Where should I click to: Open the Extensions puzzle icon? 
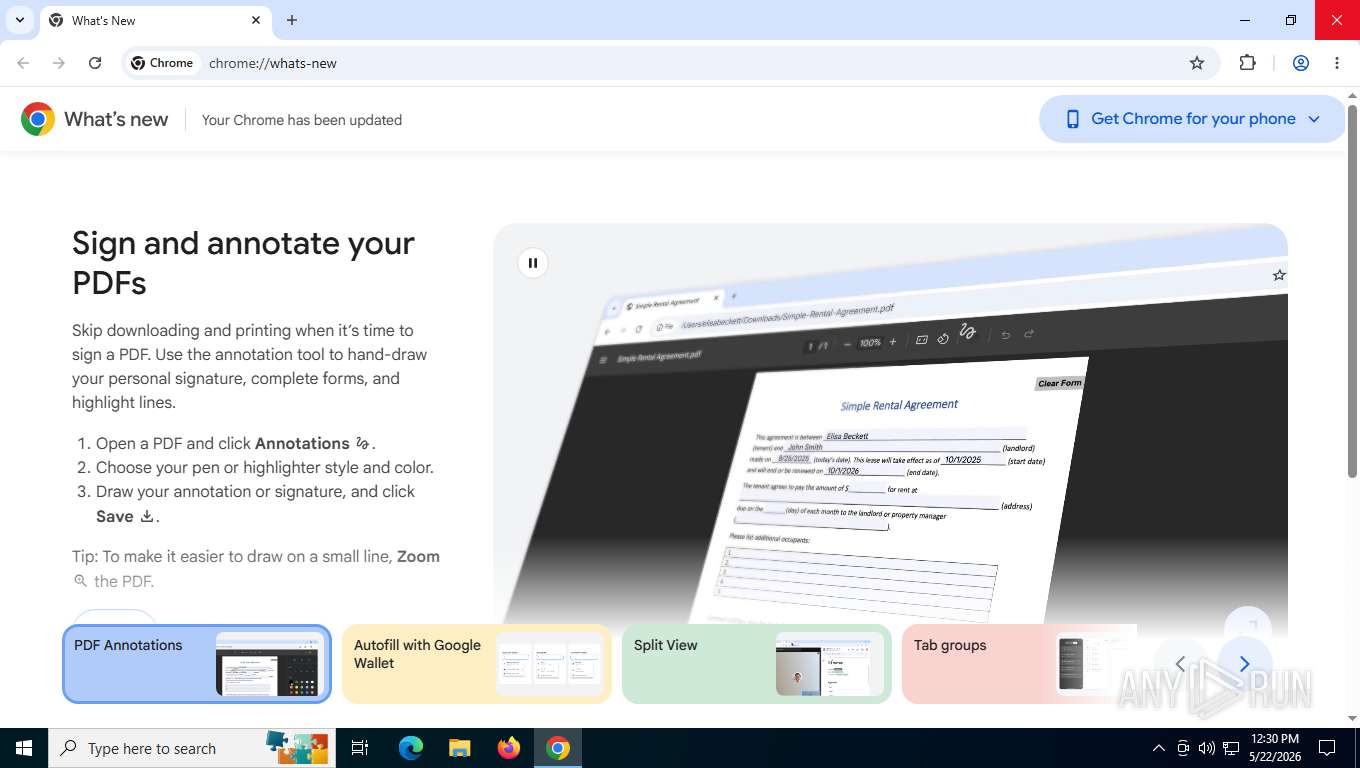1247,63
